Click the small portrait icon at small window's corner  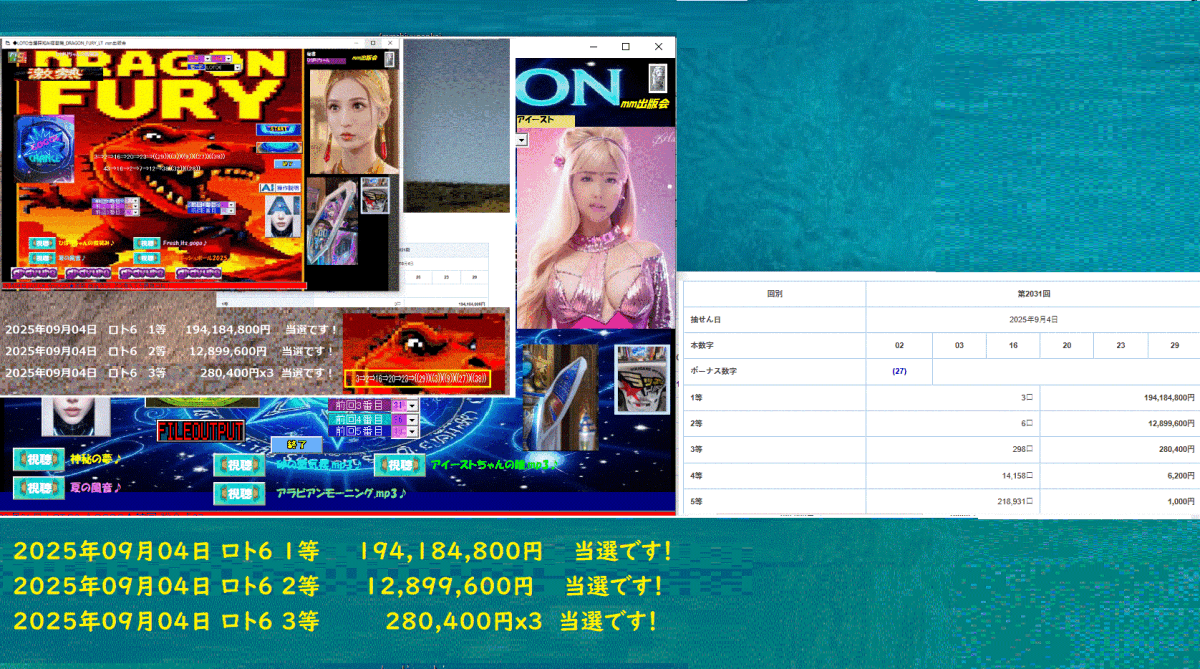(389, 59)
